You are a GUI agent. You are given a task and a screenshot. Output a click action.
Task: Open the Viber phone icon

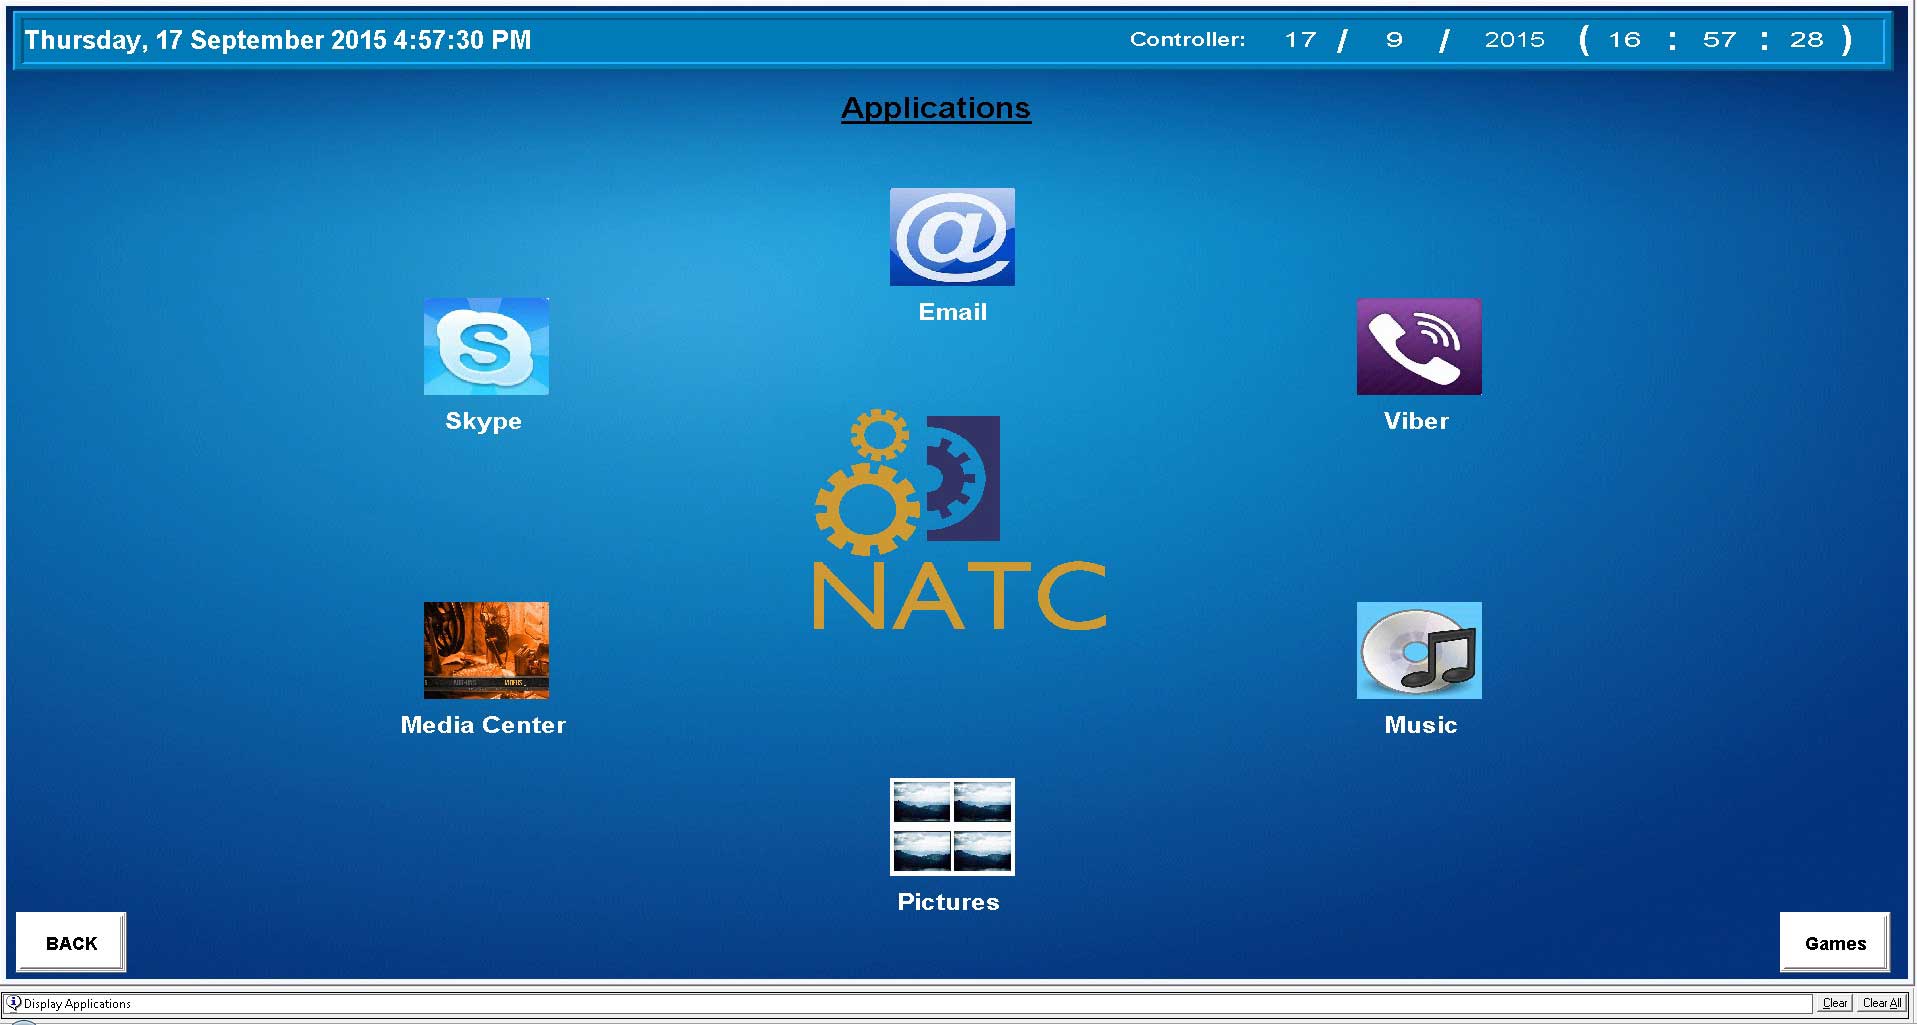pos(1418,346)
